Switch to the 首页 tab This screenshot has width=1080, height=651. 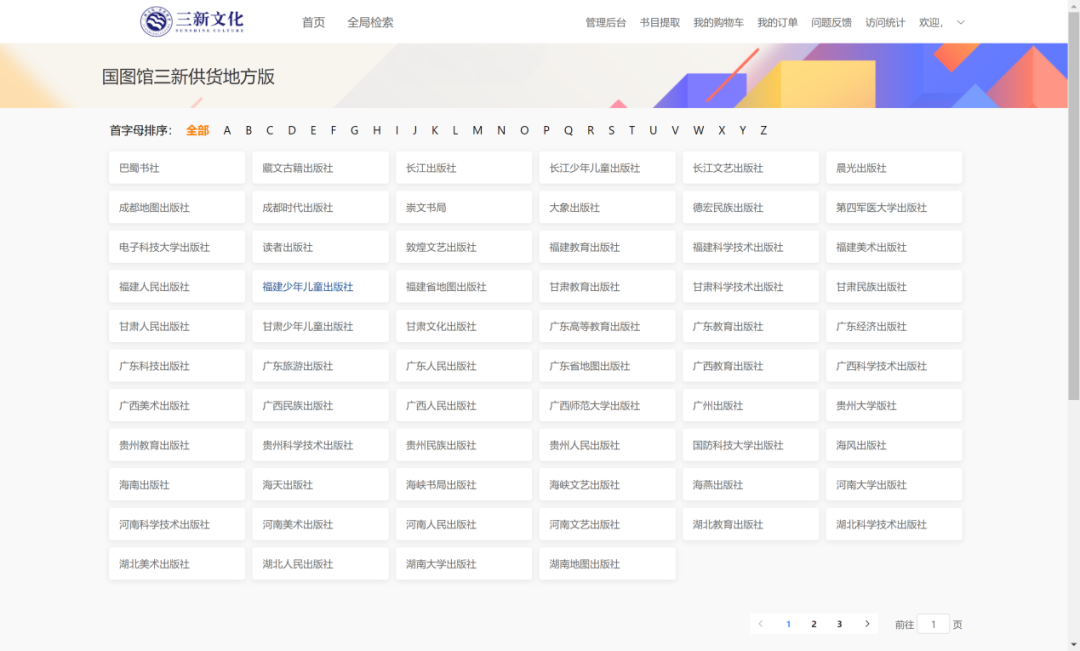[x=312, y=21]
